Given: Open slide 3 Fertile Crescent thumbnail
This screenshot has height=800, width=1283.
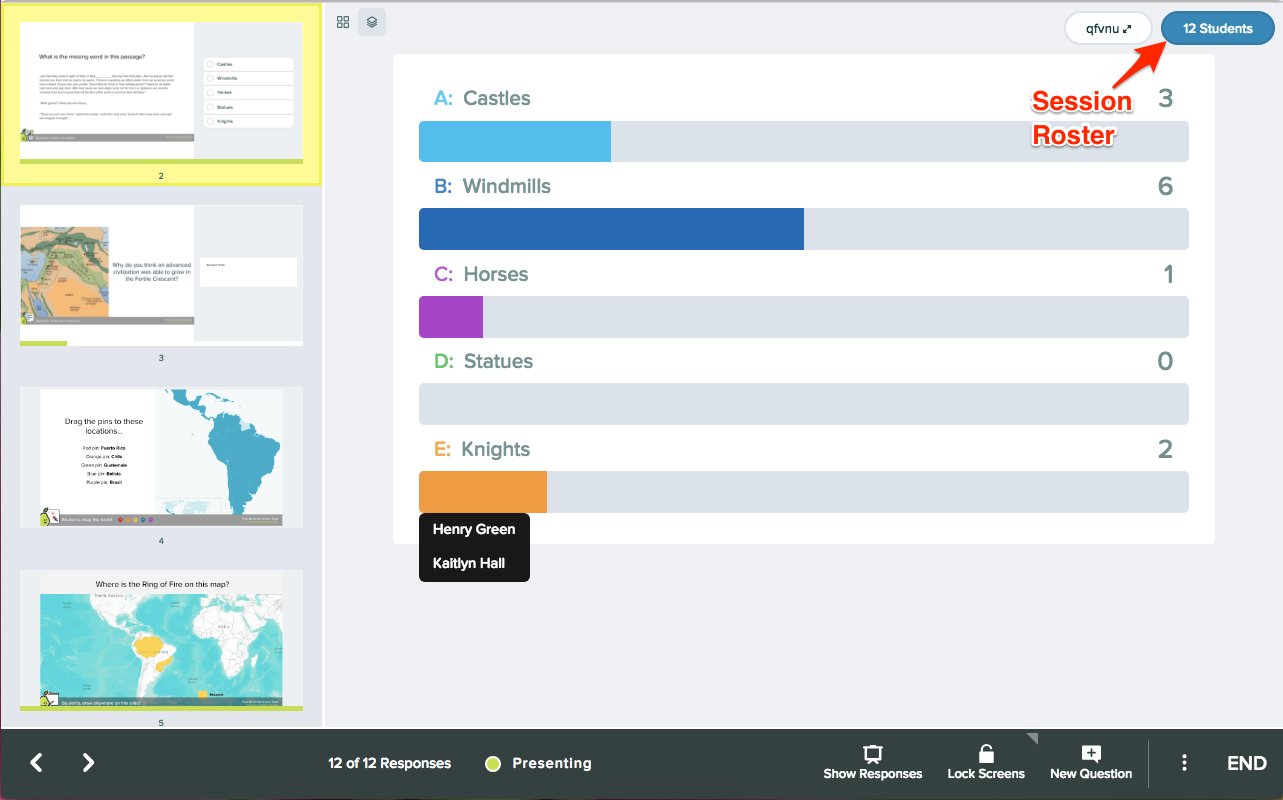Looking at the screenshot, I should click(161, 275).
